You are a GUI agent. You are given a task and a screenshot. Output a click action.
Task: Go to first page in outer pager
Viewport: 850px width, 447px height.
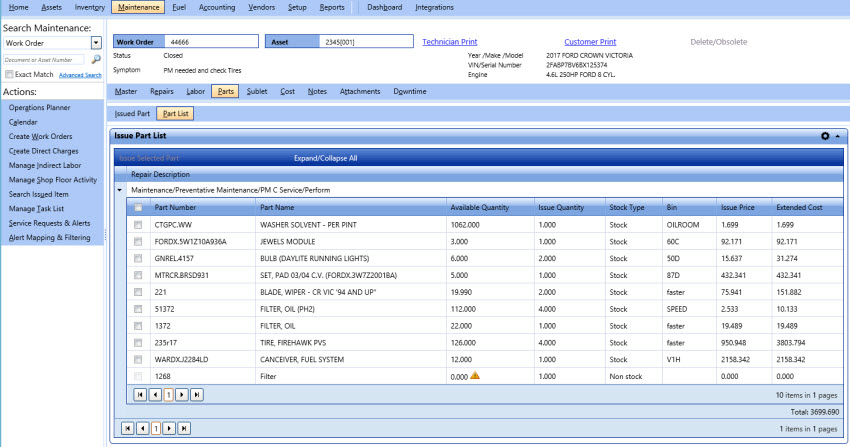[x=127, y=429]
